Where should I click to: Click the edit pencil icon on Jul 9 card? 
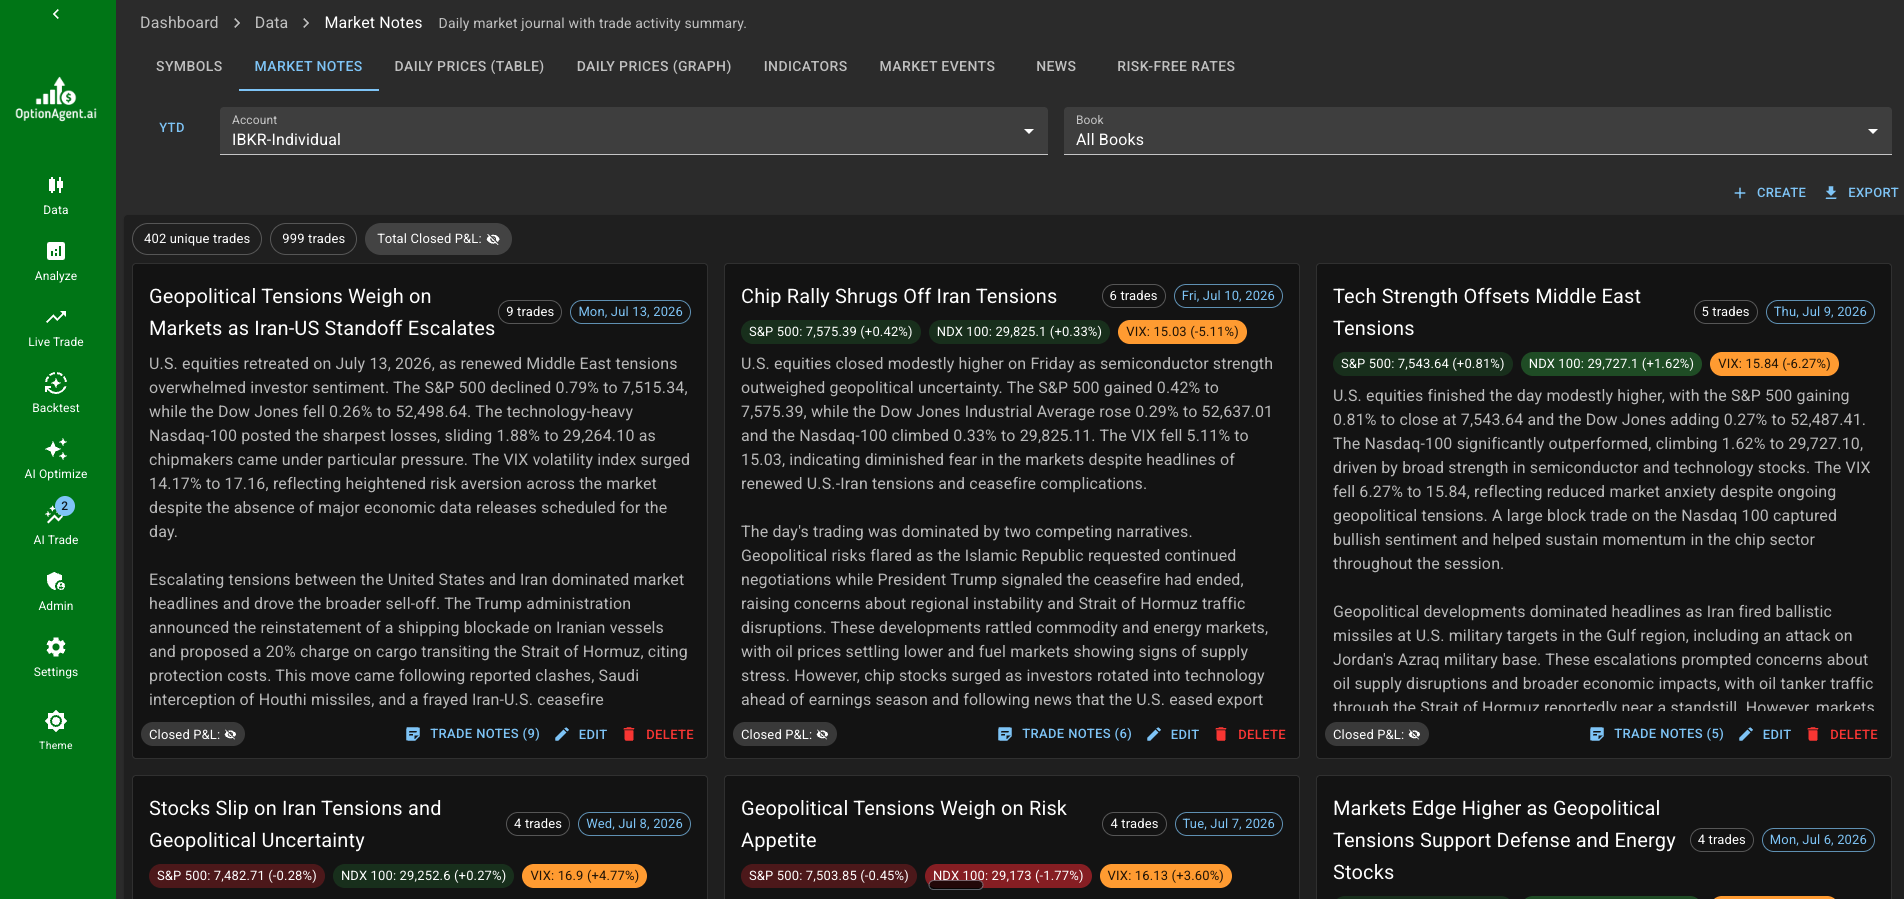1746,734
